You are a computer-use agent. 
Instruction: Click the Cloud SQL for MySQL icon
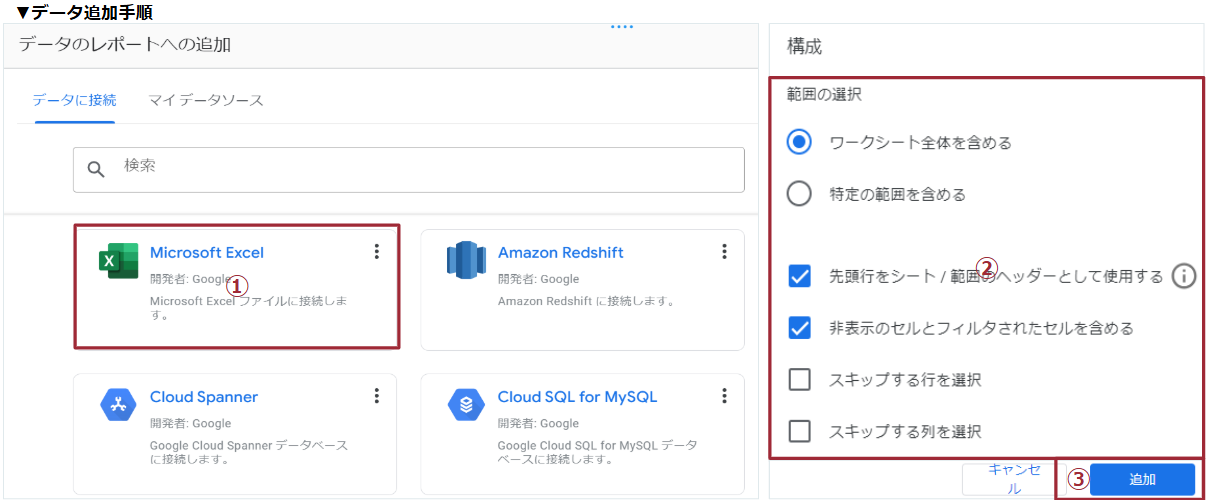[x=466, y=405]
